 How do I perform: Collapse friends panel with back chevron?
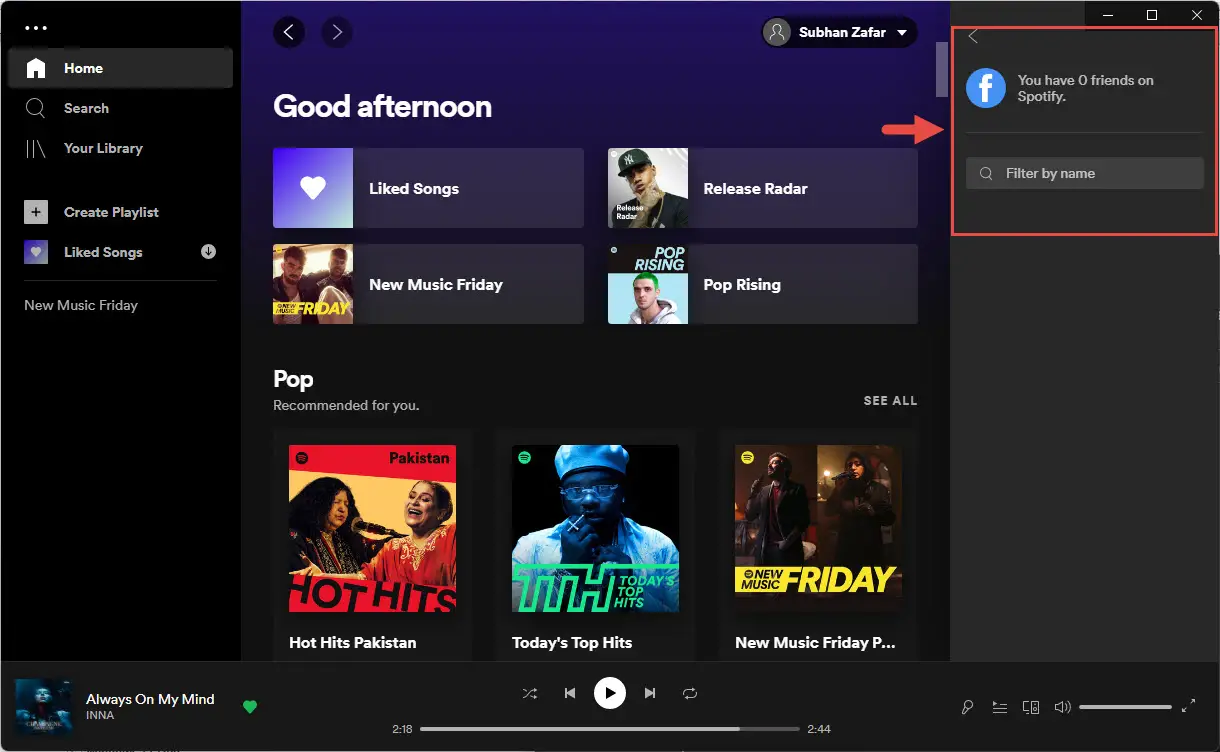coord(973,36)
